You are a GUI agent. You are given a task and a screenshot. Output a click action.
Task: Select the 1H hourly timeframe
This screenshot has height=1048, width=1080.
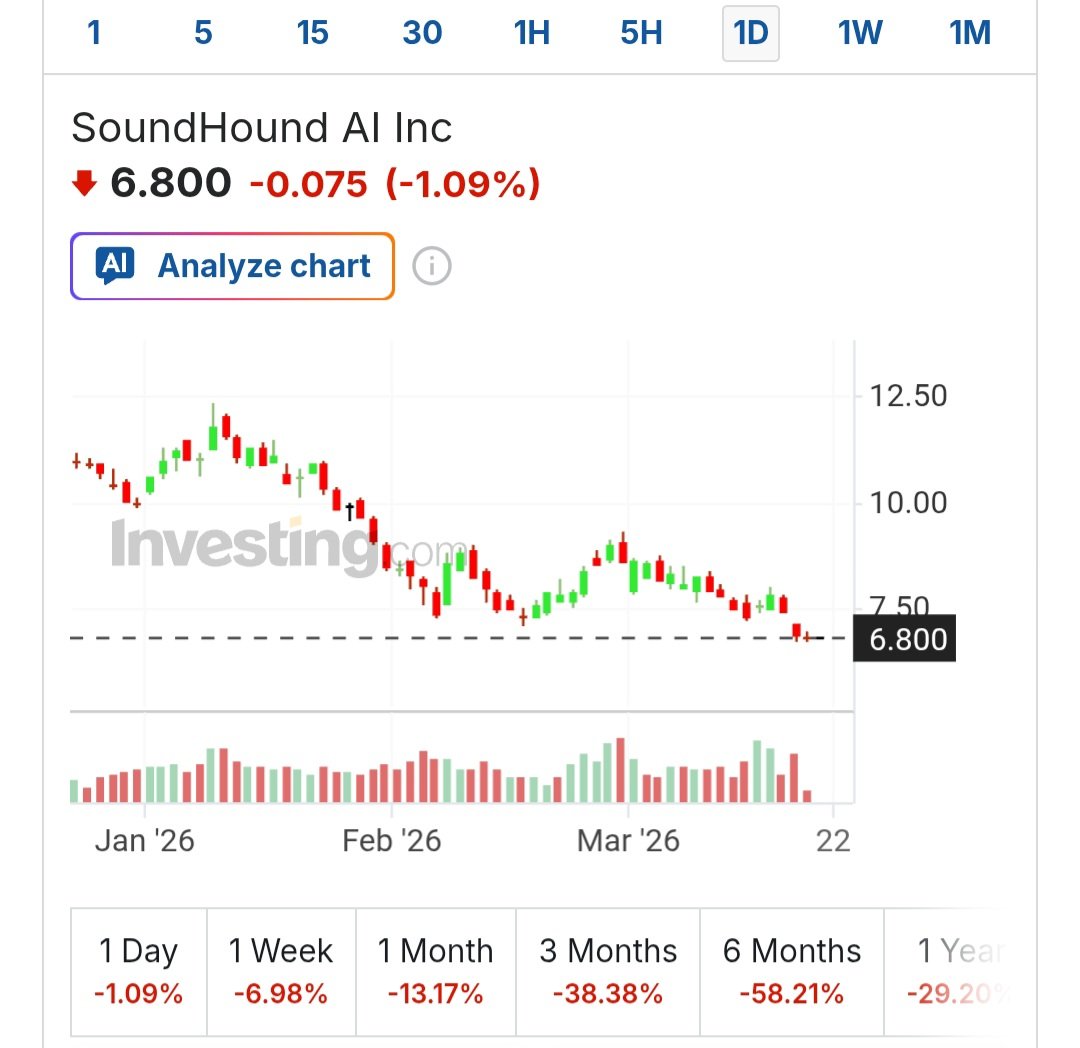pyautogui.click(x=531, y=33)
